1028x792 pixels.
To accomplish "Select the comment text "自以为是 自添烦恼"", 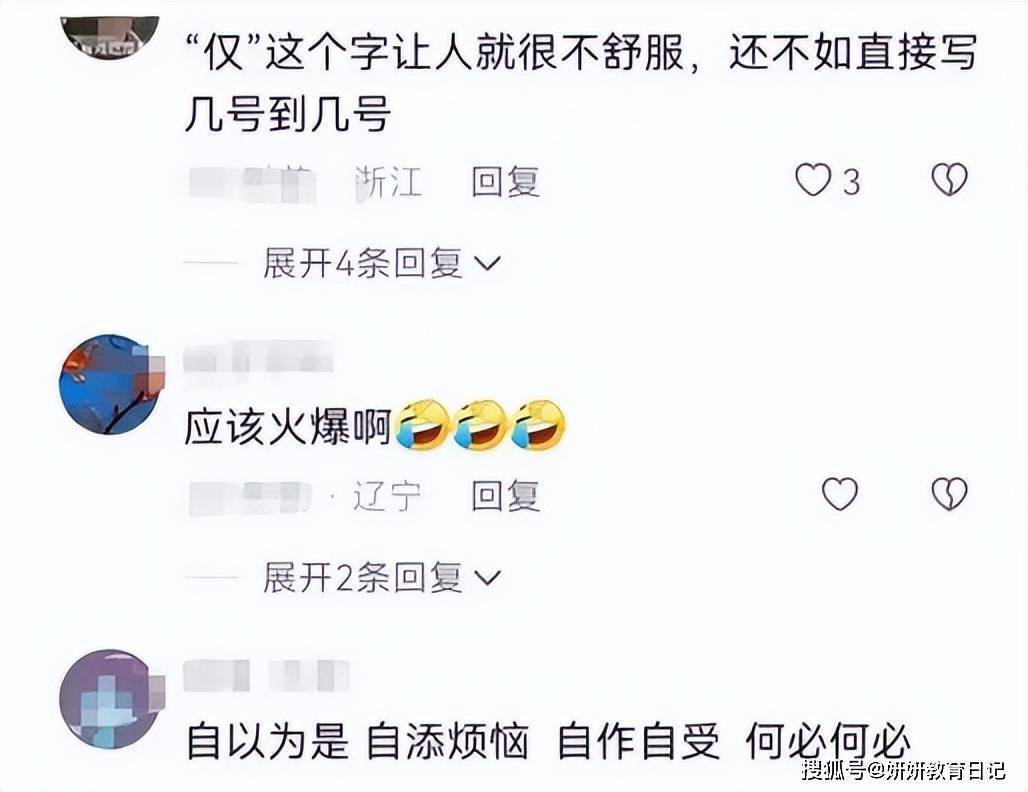I will point(357,742).
